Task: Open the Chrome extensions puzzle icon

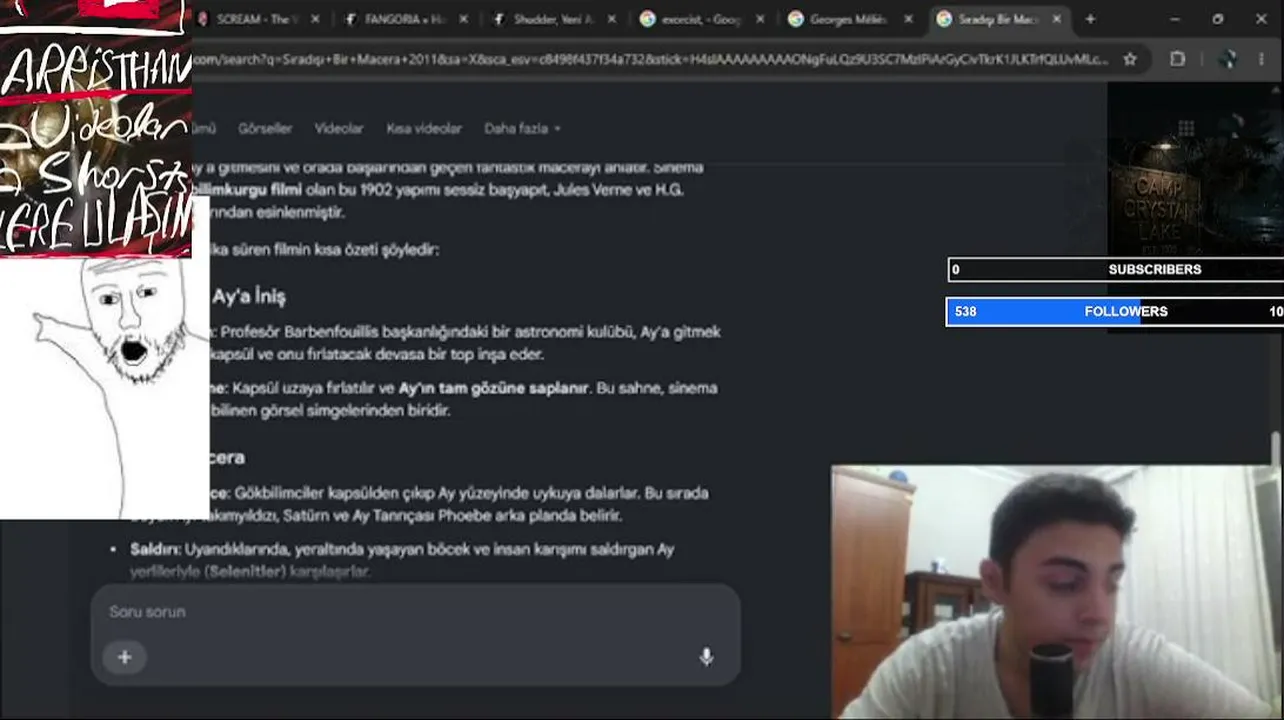Action: (x=1178, y=59)
